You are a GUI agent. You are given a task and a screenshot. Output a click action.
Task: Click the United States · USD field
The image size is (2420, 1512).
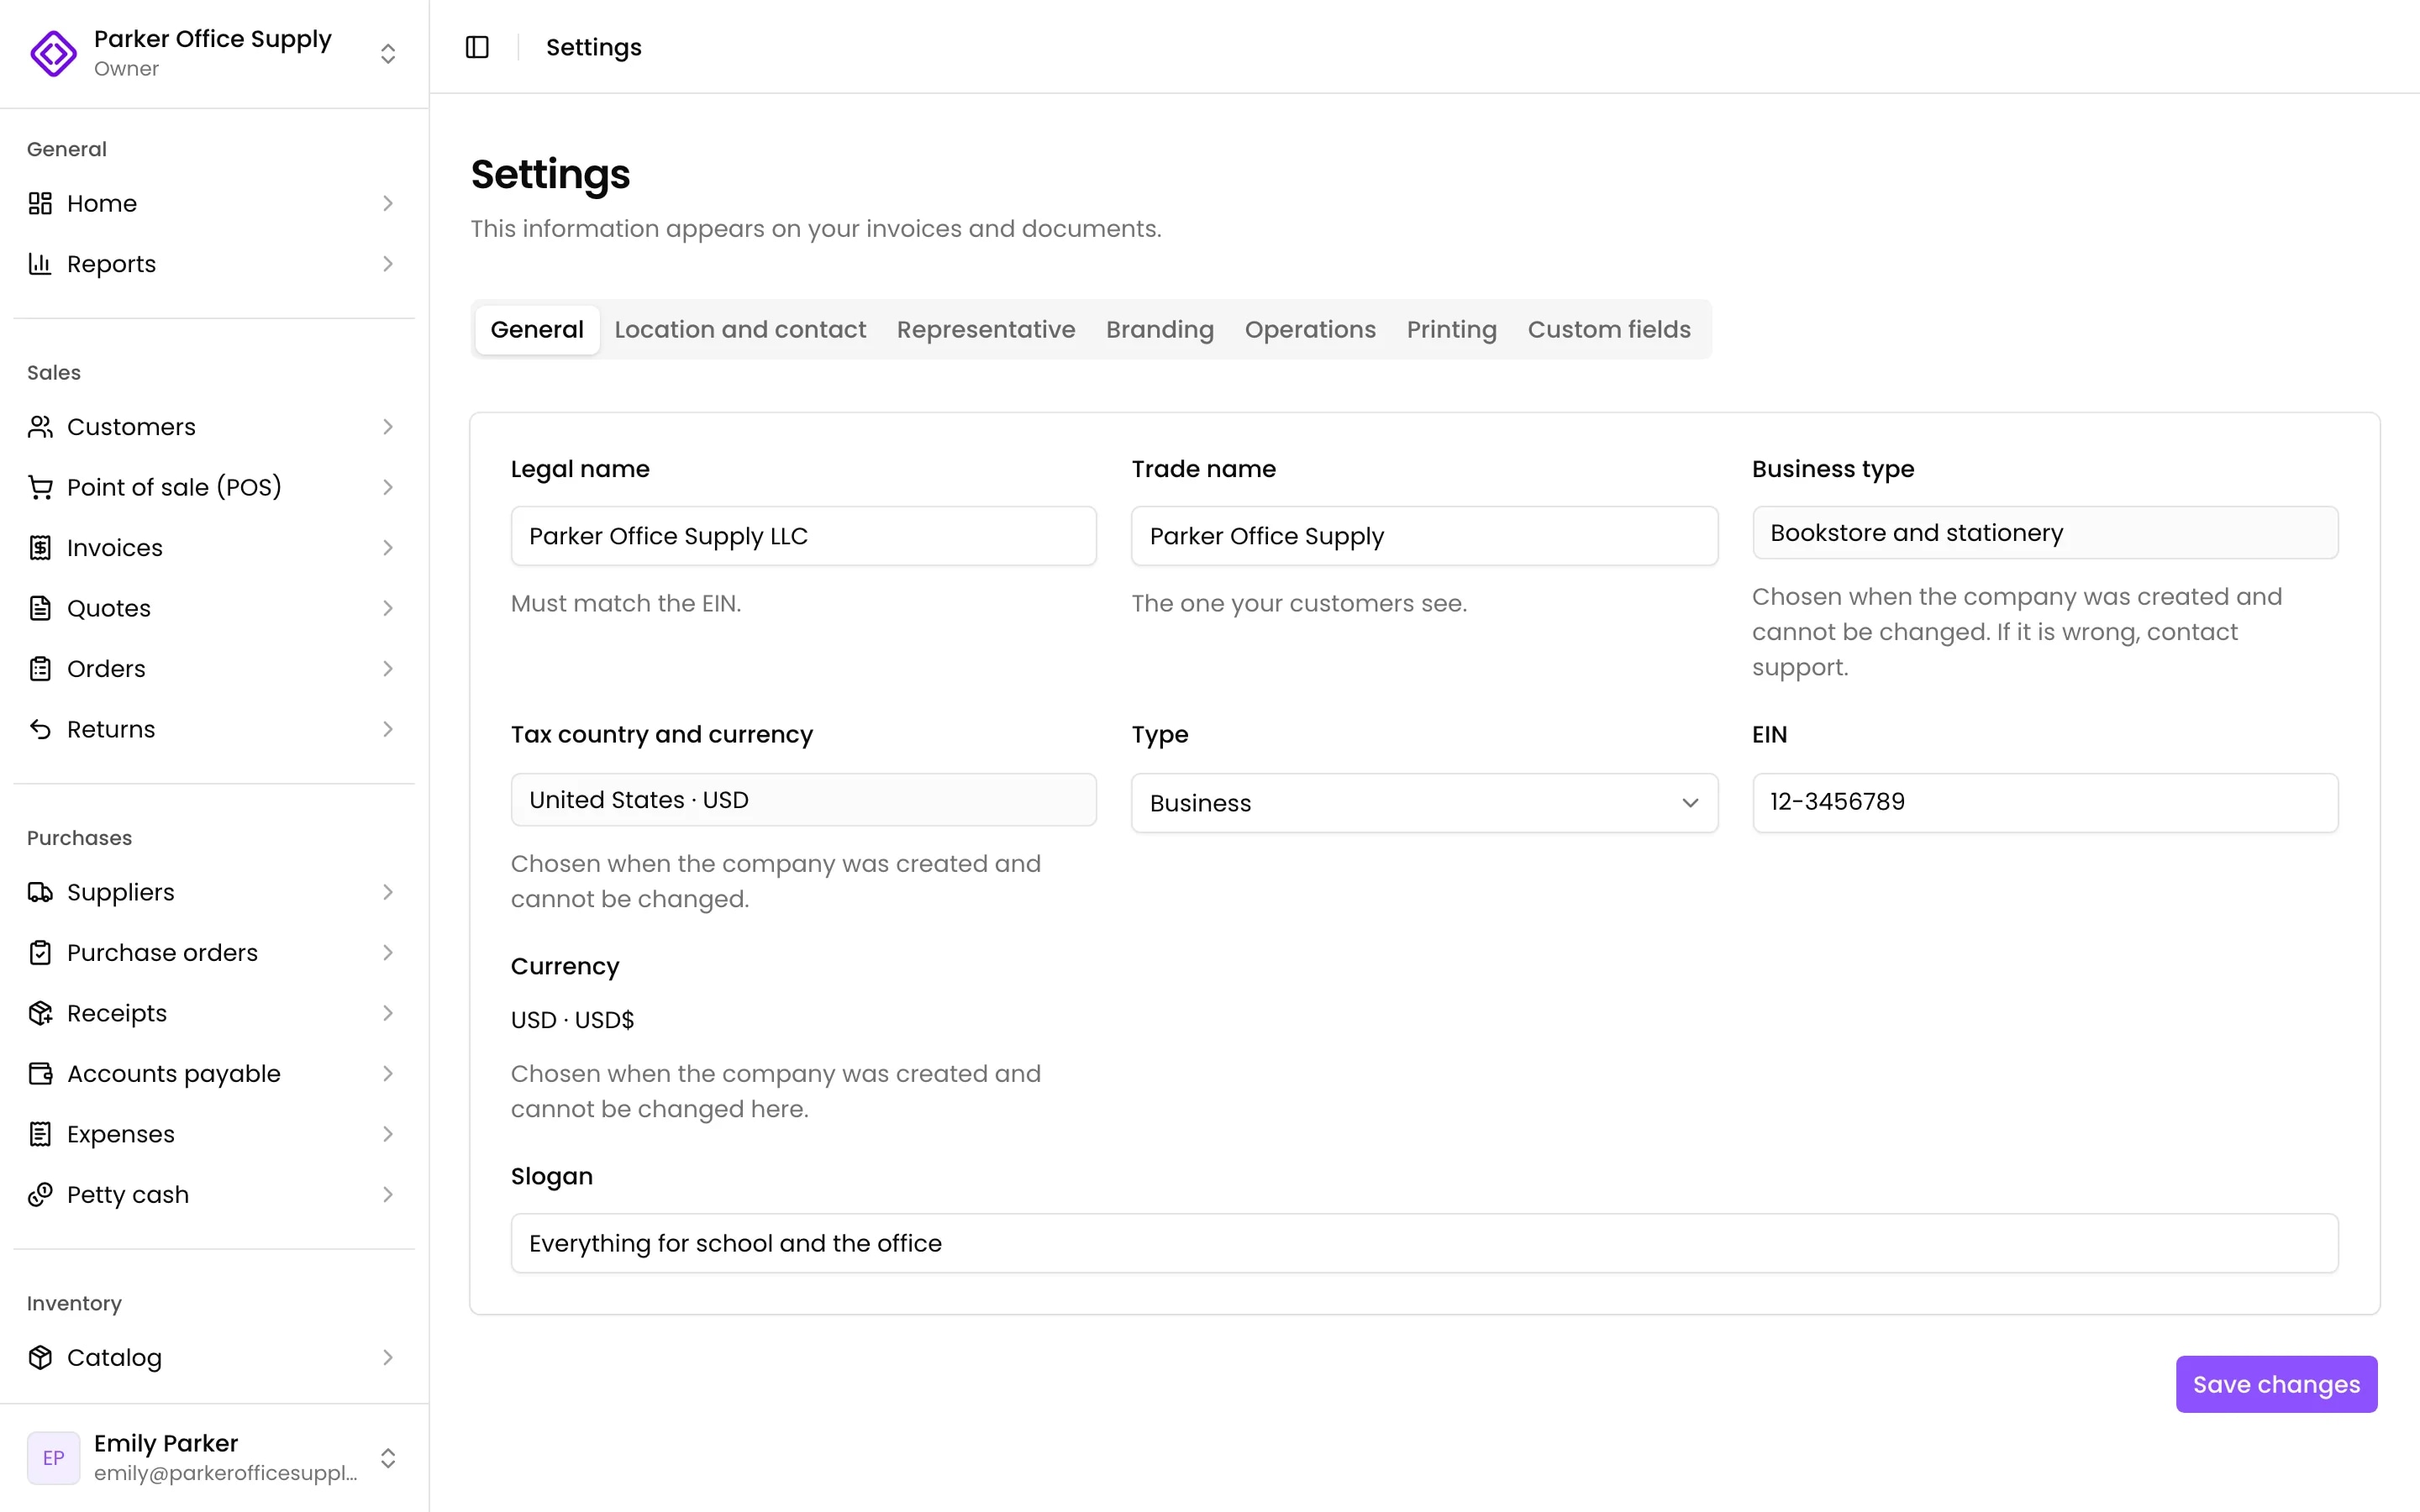pos(803,800)
